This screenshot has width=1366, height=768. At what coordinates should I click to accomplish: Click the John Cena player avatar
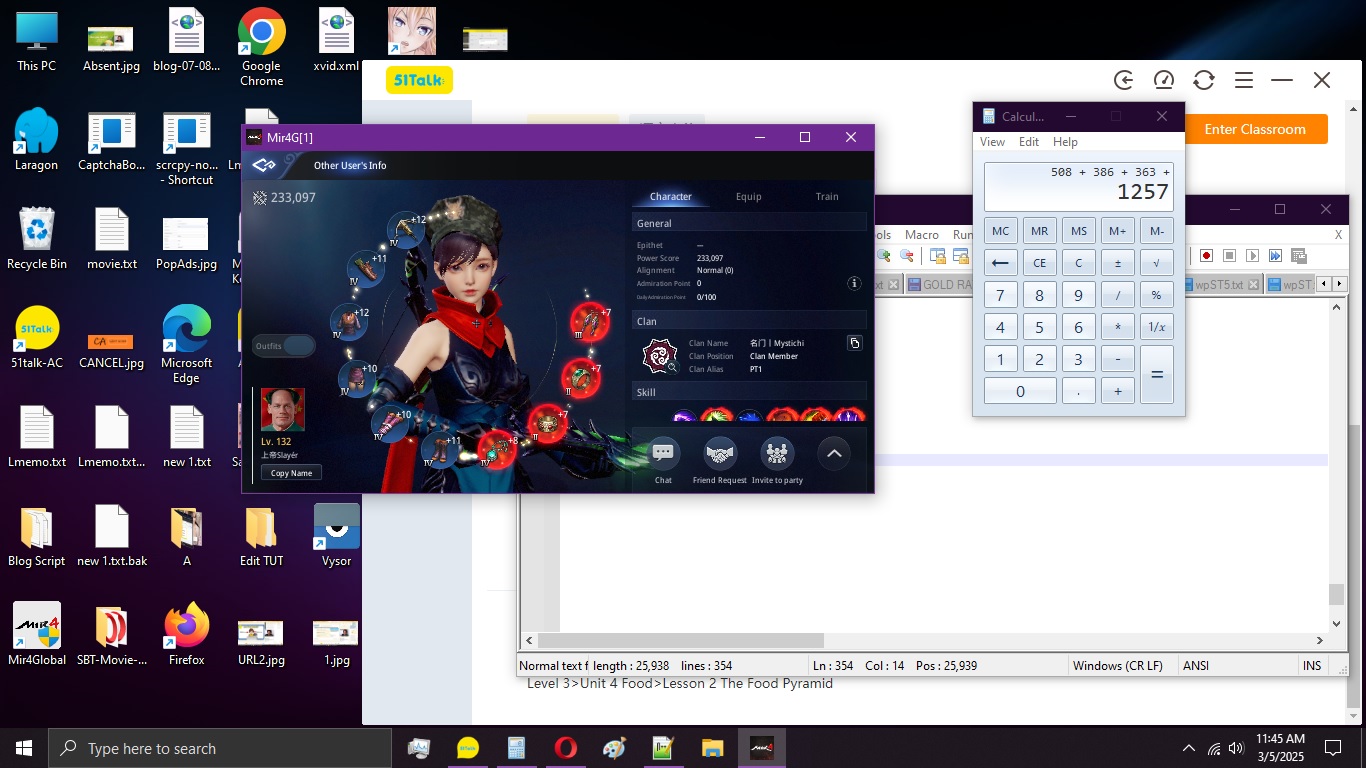tap(283, 410)
